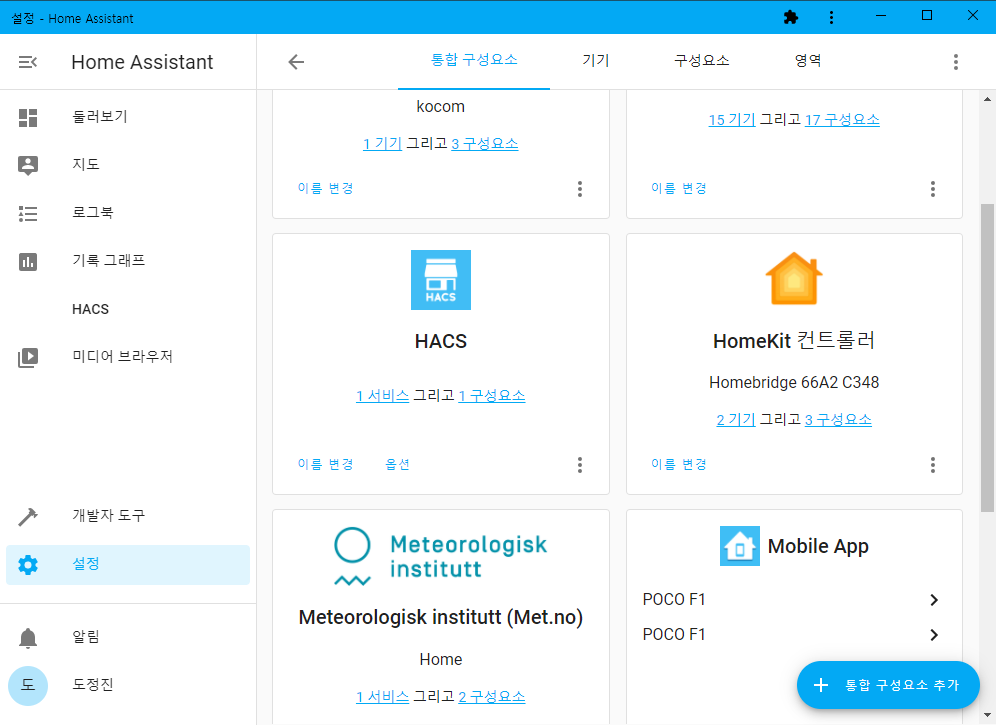Expand the first POCO F1 entry chevron
Screen dimensions: 996x725
[934, 600]
